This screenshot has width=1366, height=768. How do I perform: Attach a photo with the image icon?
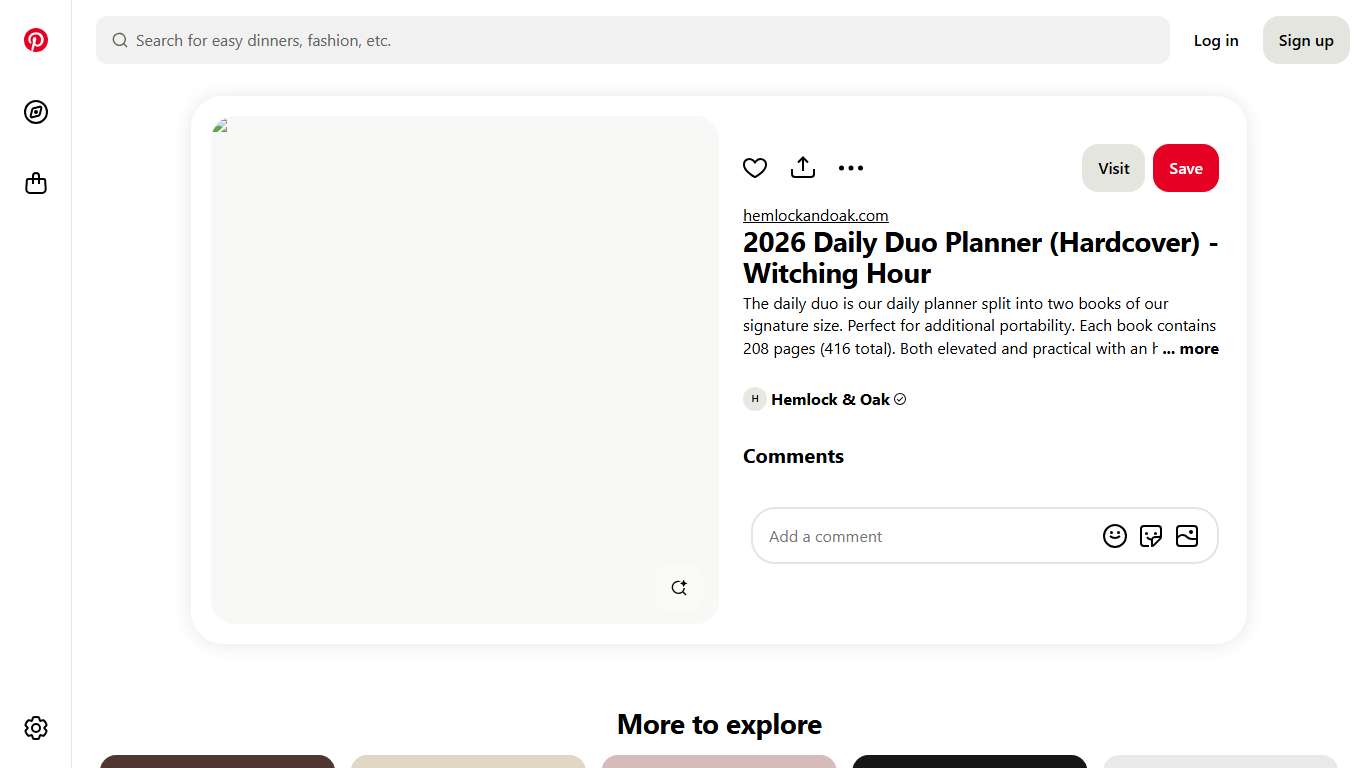(1187, 536)
